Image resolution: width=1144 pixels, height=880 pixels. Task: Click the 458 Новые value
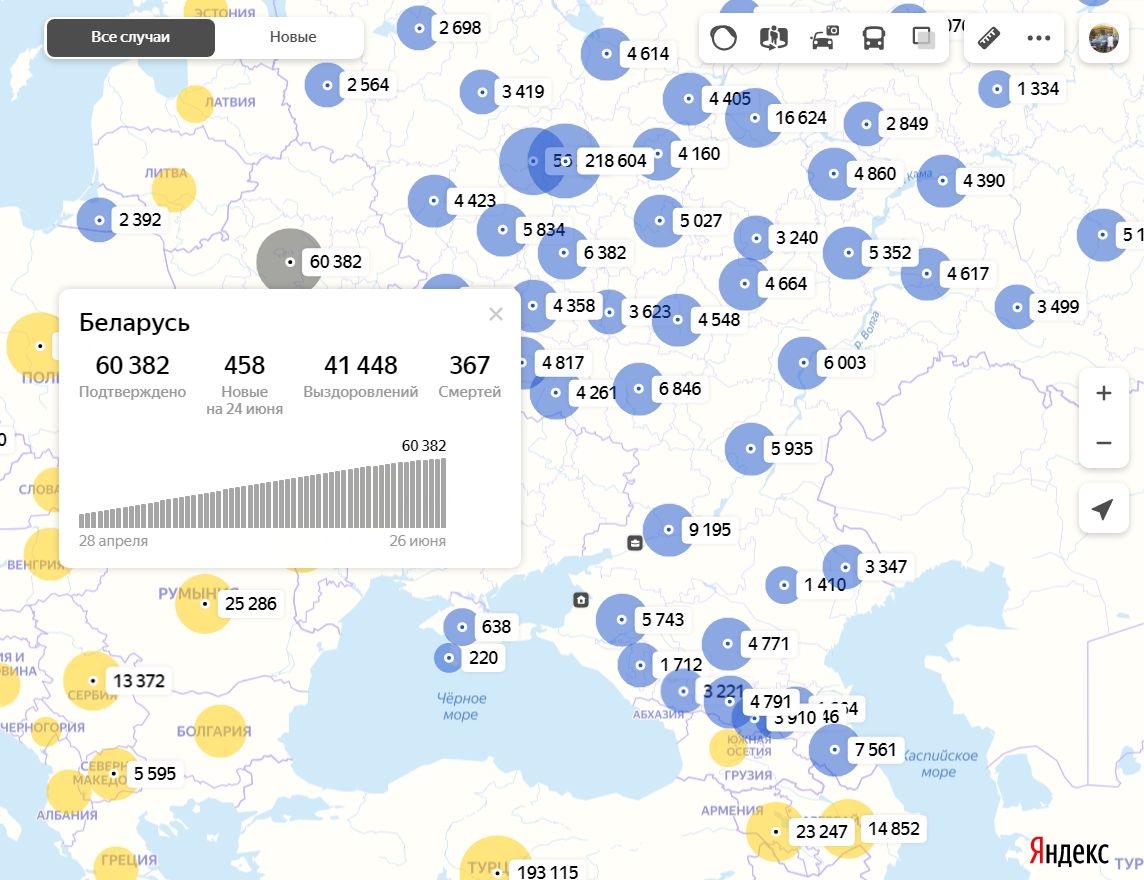244,365
